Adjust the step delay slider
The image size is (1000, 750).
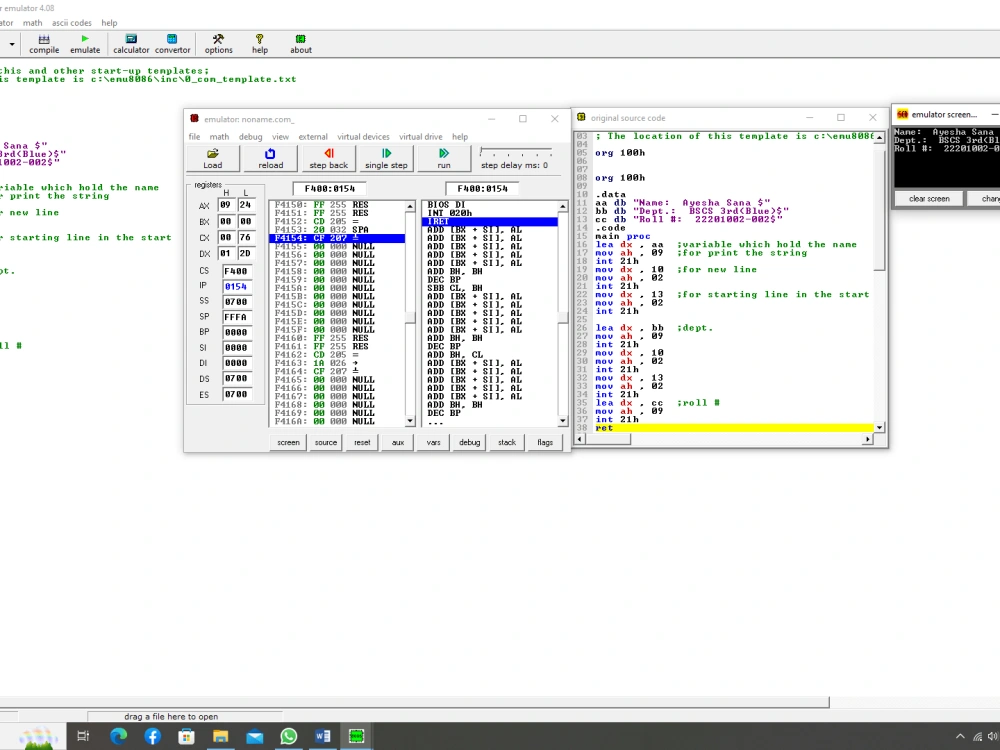515,152
